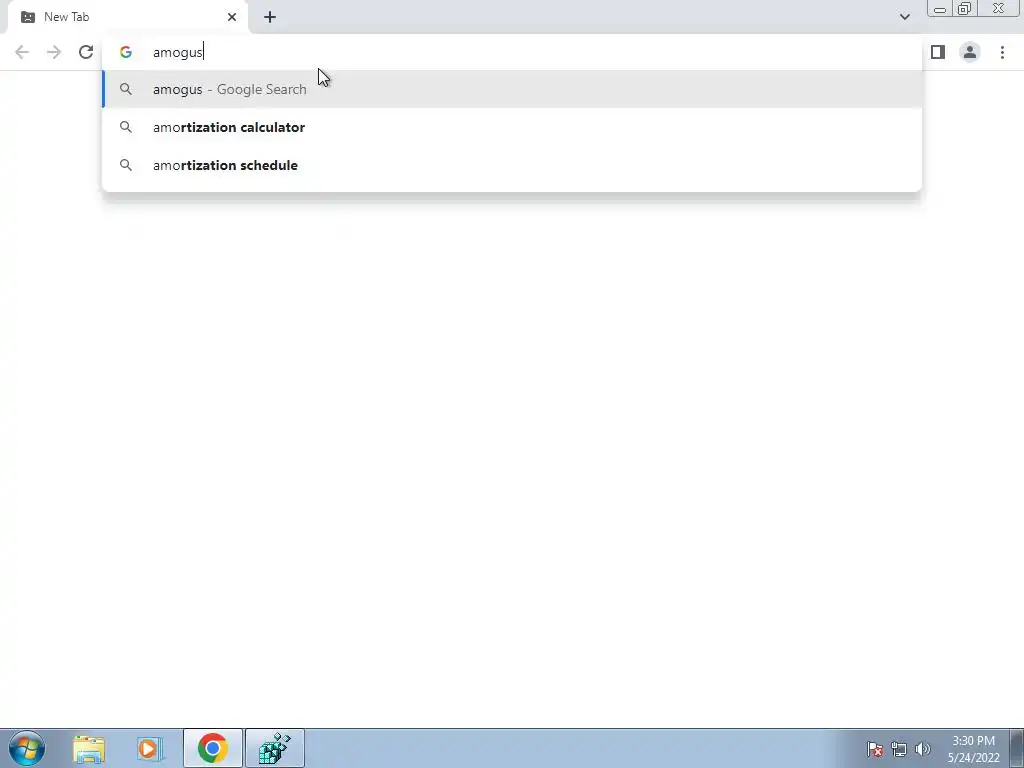1024x768 pixels.
Task: Click into address bar text 'amogus'
Action: (x=178, y=52)
